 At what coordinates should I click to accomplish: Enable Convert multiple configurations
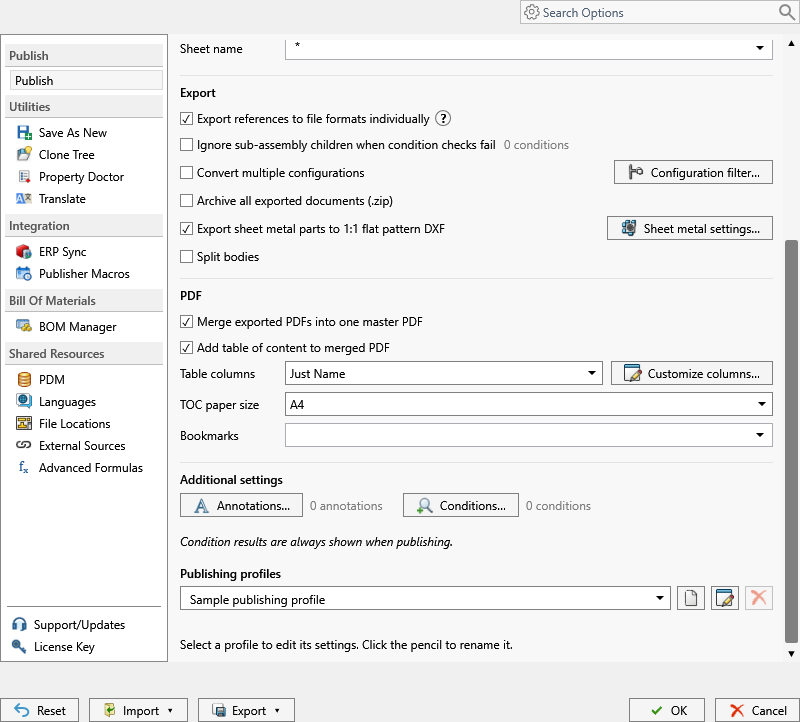(187, 173)
